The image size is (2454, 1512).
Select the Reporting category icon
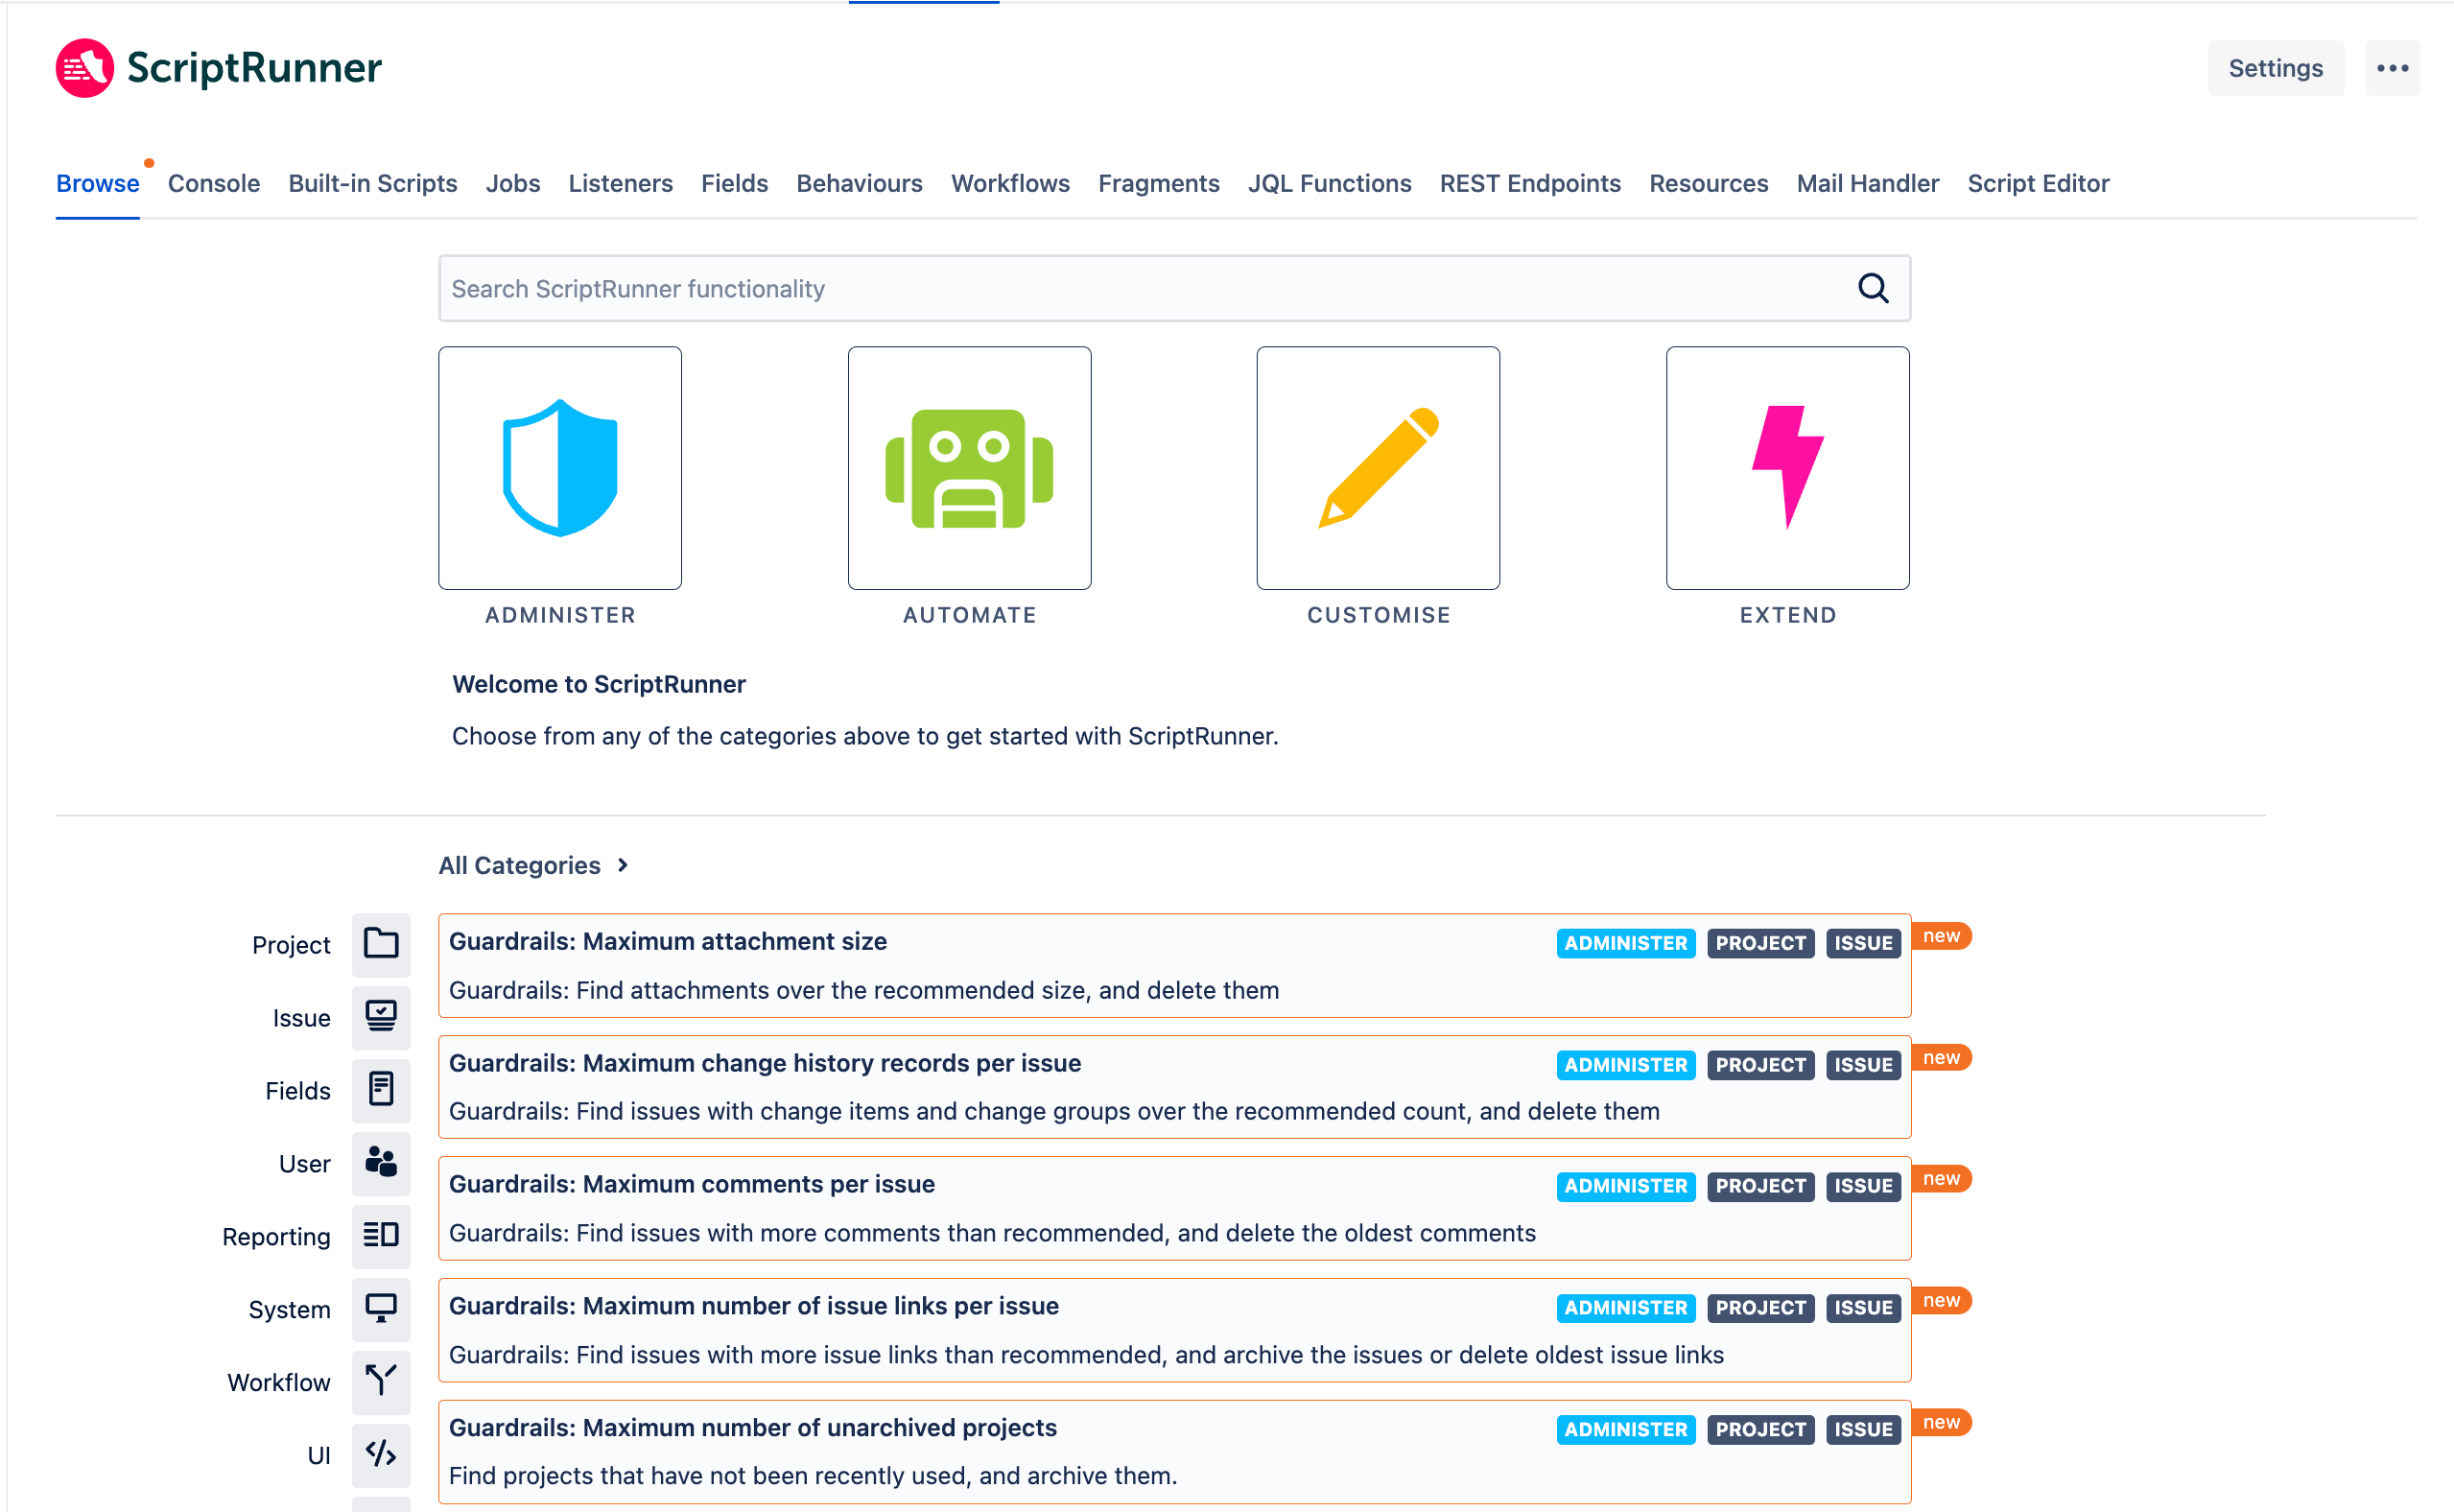point(381,1236)
